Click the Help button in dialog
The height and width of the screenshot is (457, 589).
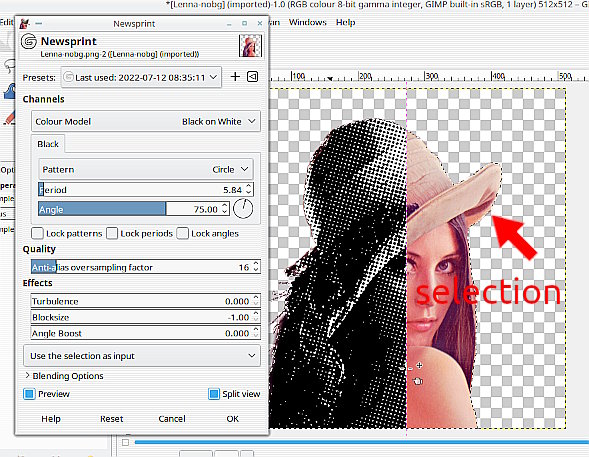point(51,419)
